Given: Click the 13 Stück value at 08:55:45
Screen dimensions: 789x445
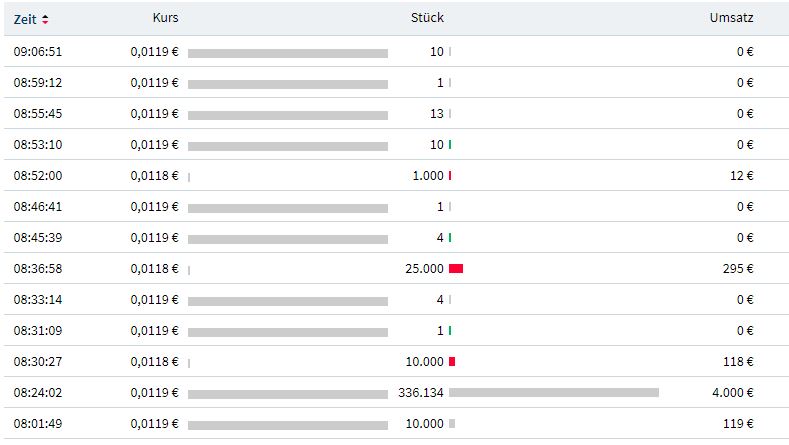Looking at the screenshot, I should point(437,114).
